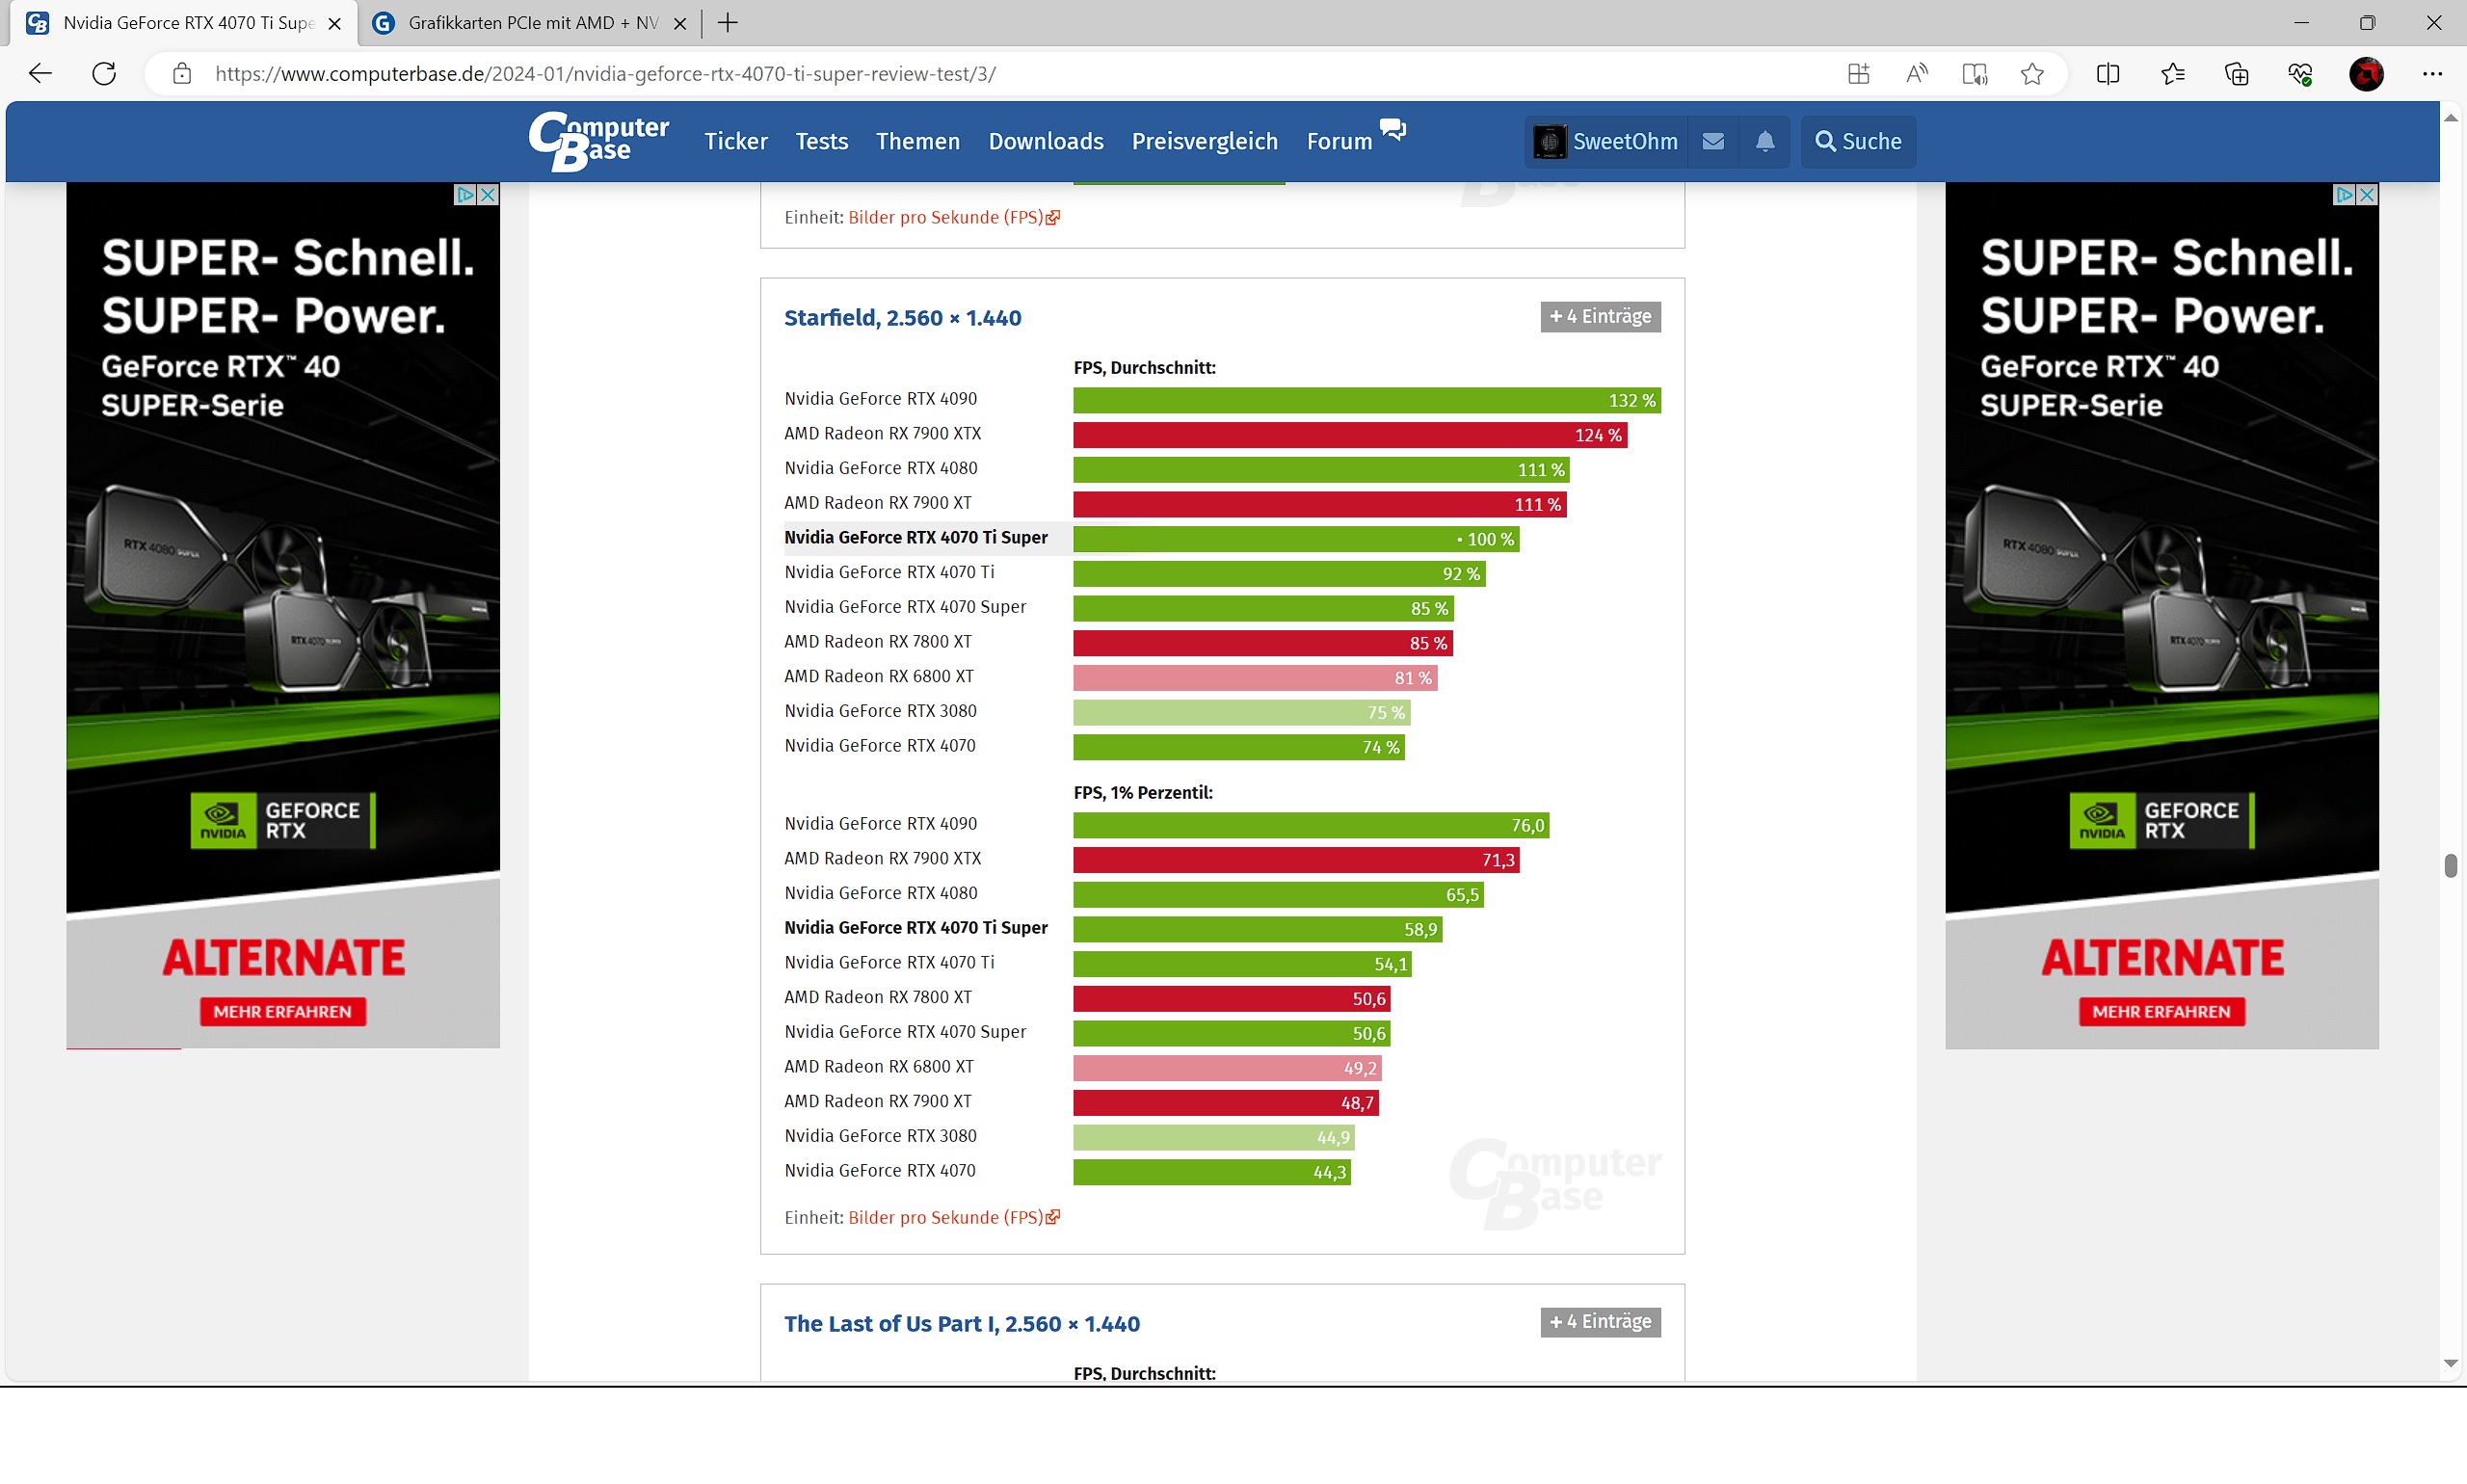Open messages envelope icon in header
Viewport: 2467px width, 1484px height.
[1713, 141]
